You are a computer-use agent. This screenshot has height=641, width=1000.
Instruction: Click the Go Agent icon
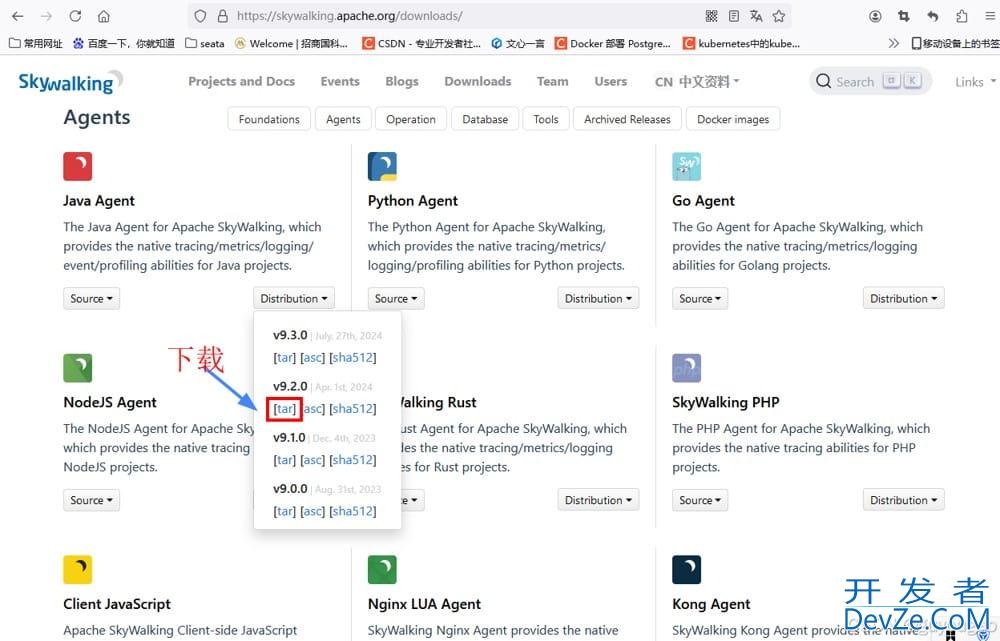686,166
